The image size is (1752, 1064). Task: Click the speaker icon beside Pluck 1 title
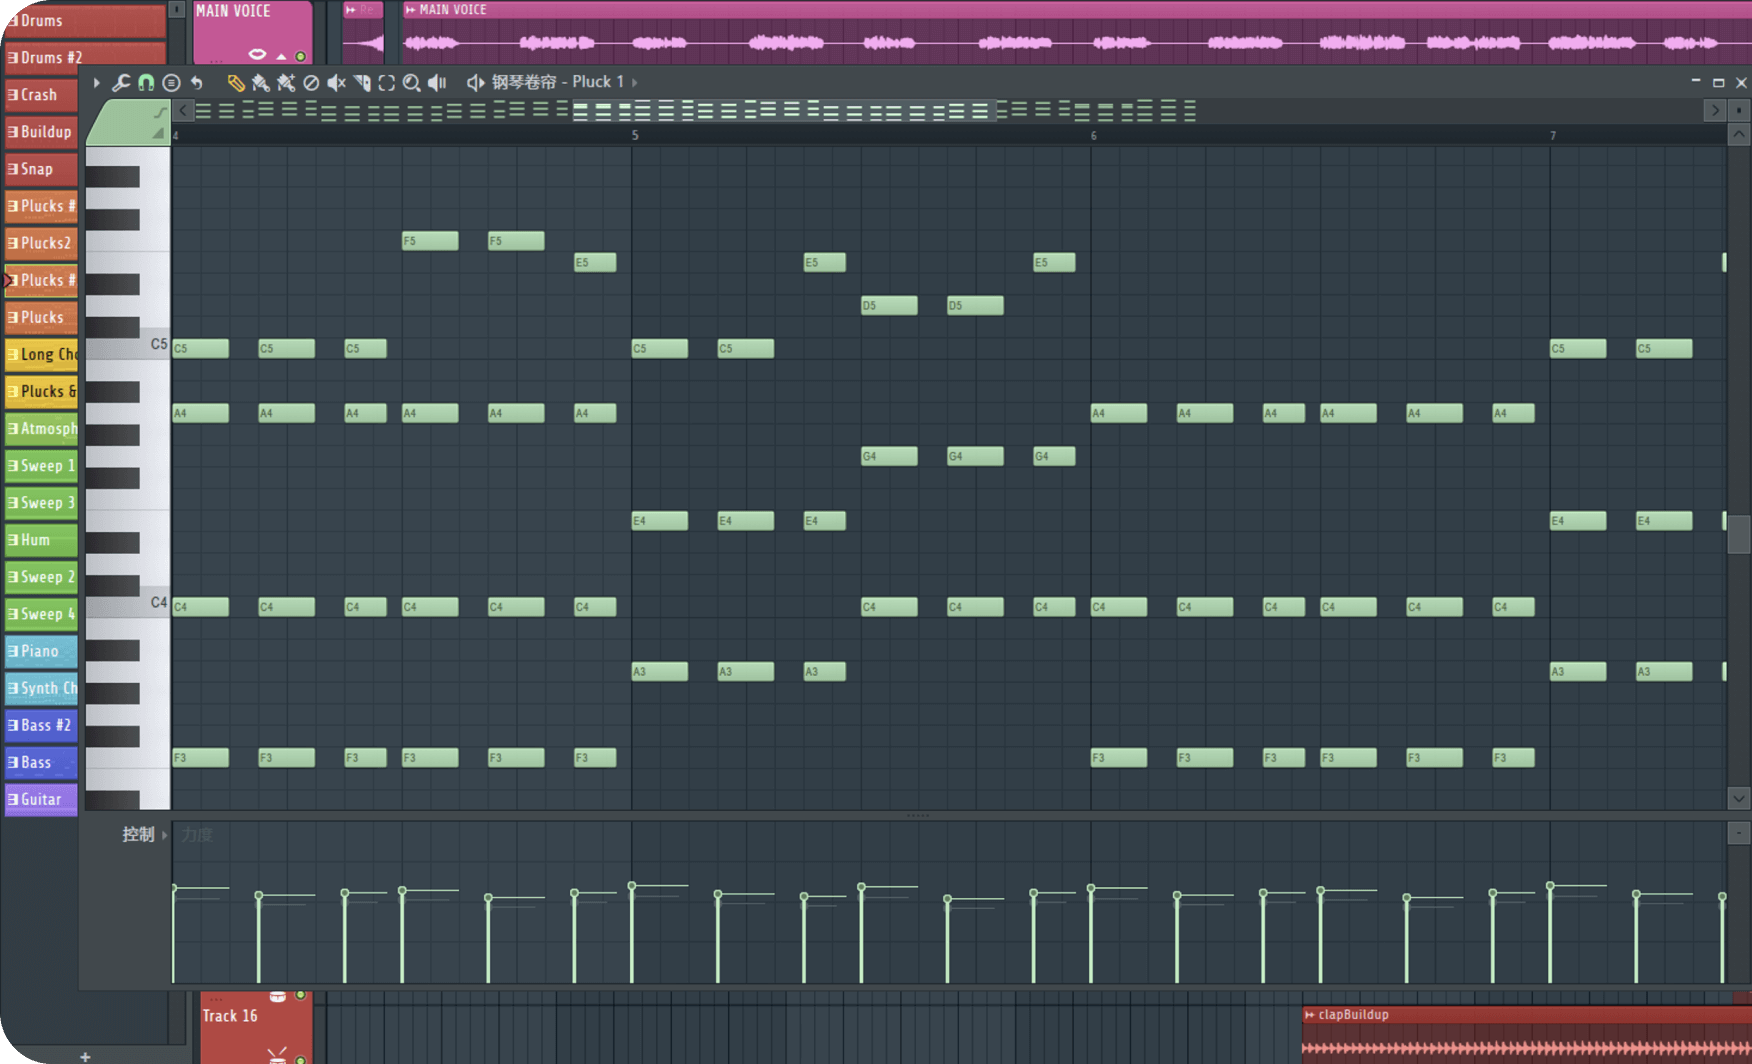(476, 82)
